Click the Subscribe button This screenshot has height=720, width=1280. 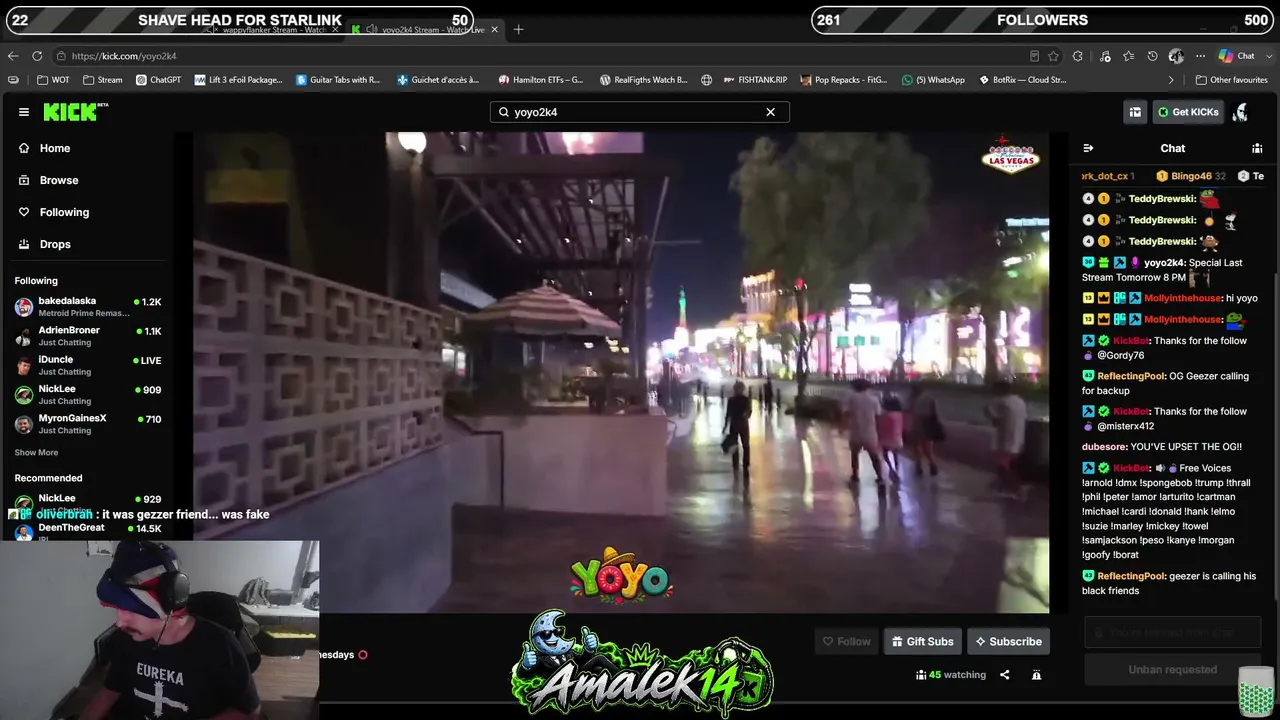(x=1008, y=642)
